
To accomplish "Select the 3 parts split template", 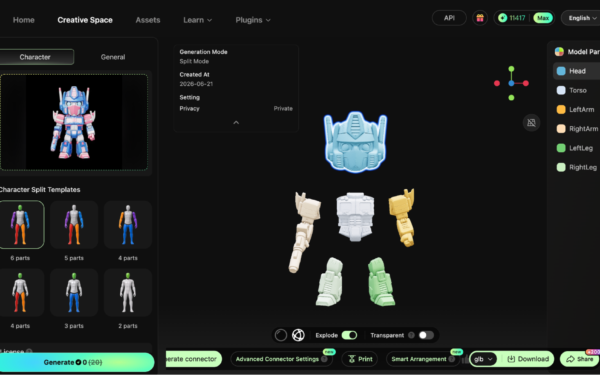I will pyautogui.click(x=74, y=293).
